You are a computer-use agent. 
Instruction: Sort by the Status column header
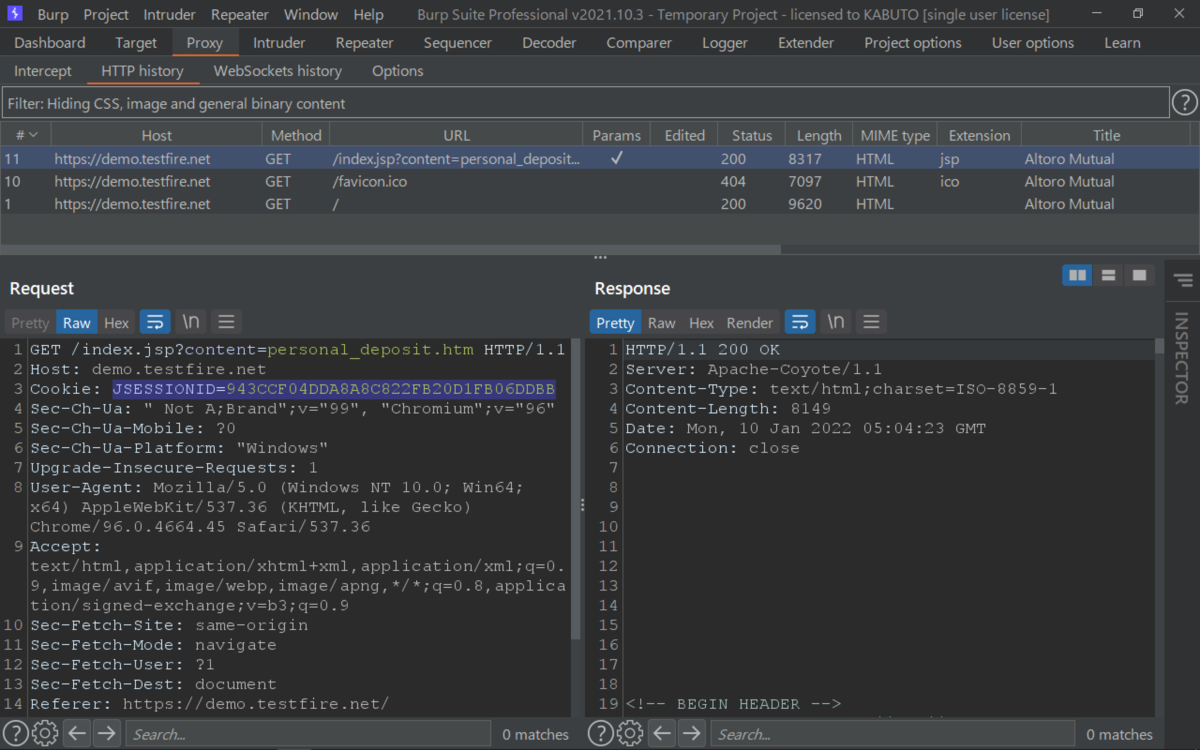tap(752, 135)
